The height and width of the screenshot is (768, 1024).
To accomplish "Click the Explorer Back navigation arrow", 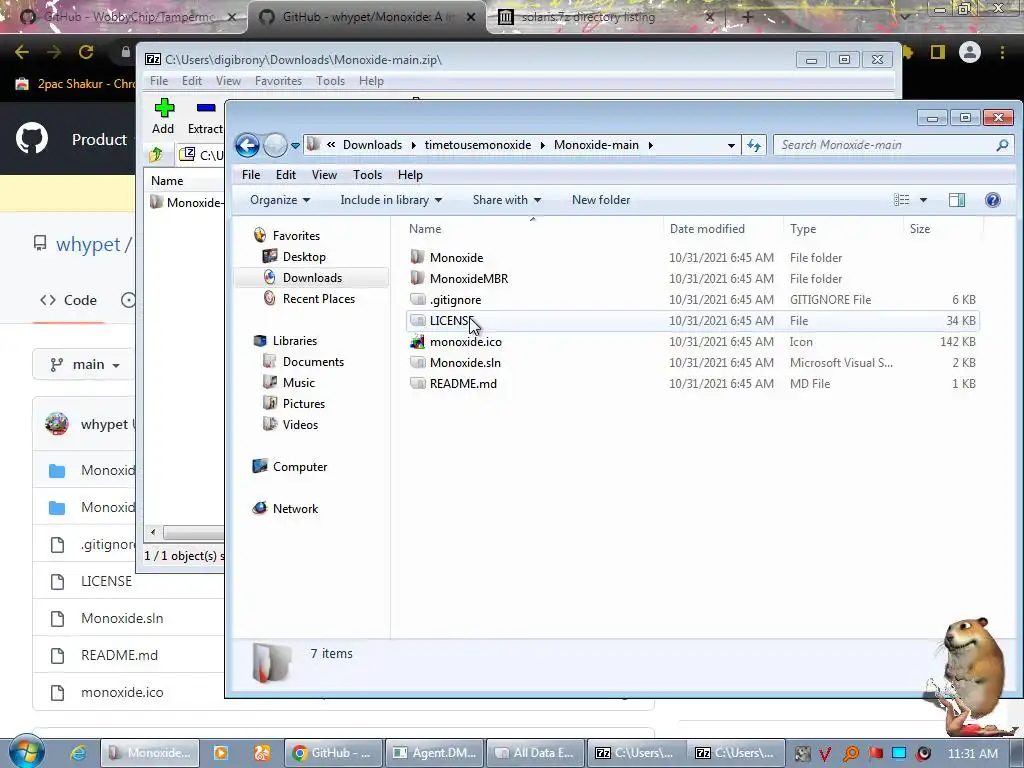I will (248, 145).
